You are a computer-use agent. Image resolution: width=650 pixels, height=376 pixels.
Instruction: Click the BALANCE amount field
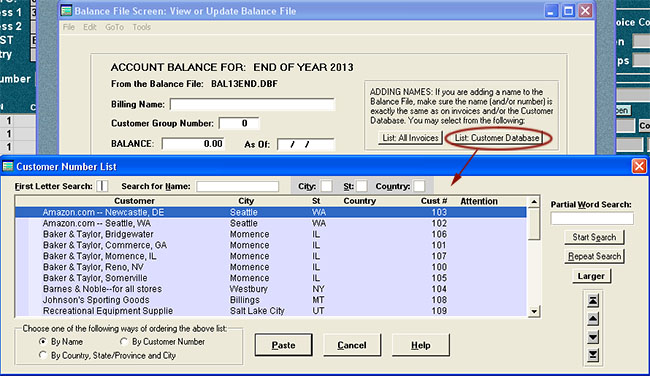point(193,144)
